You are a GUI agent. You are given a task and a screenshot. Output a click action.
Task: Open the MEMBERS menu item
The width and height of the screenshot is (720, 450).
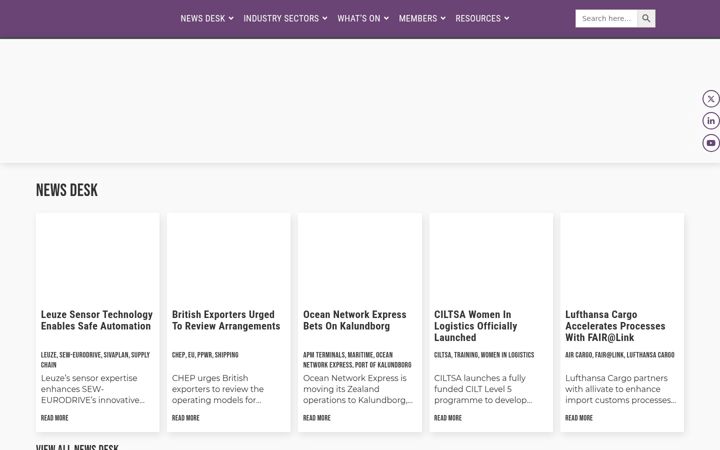tap(418, 18)
